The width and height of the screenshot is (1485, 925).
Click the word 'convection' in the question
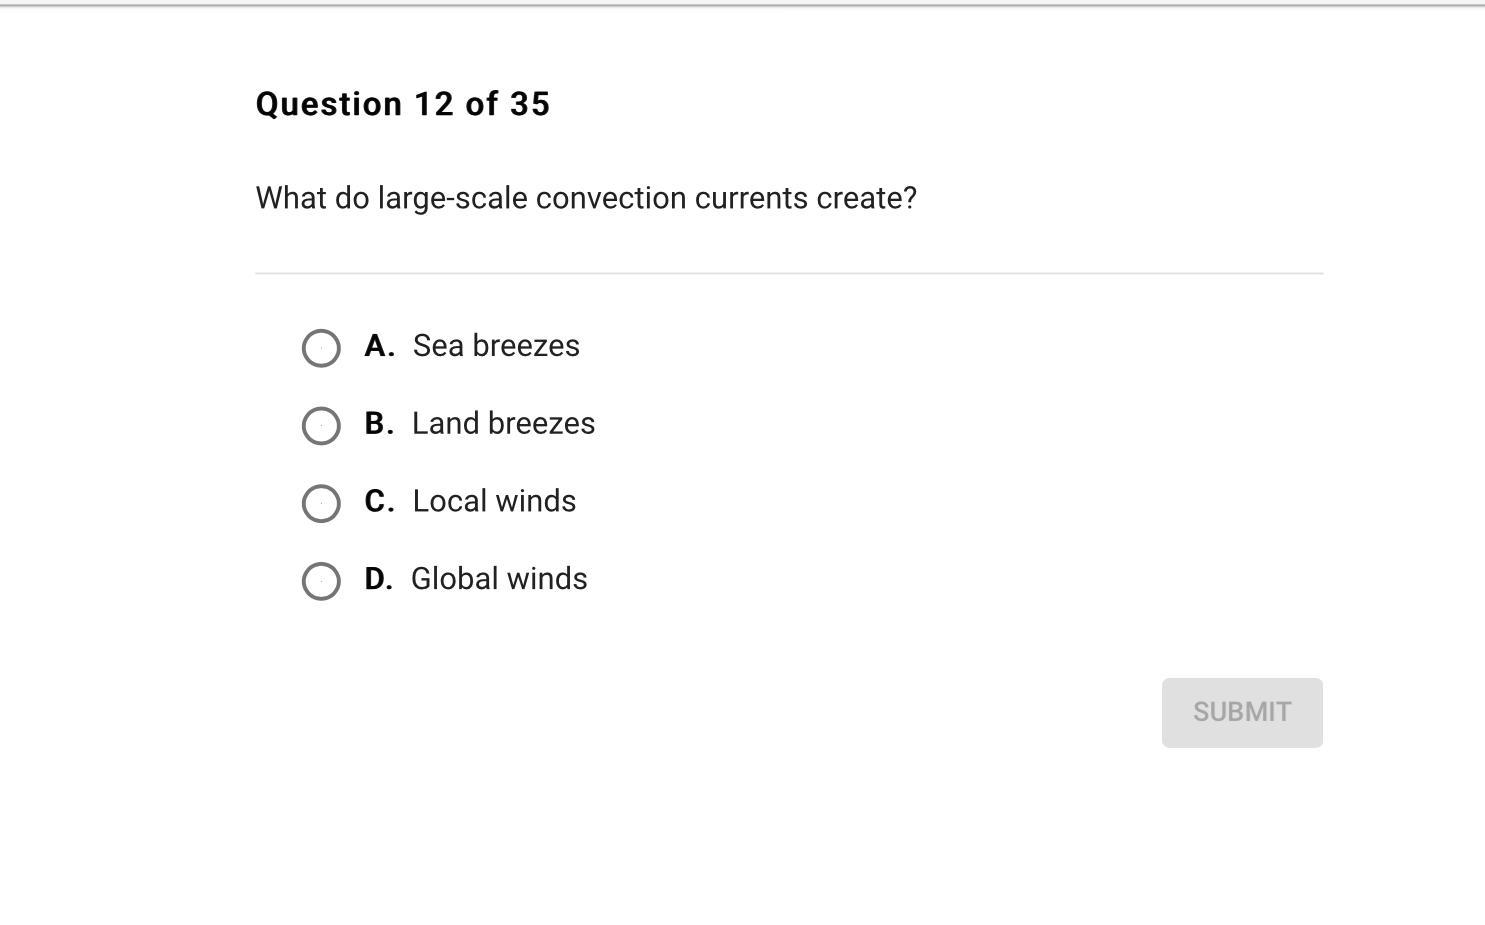(x=611, y=198)
